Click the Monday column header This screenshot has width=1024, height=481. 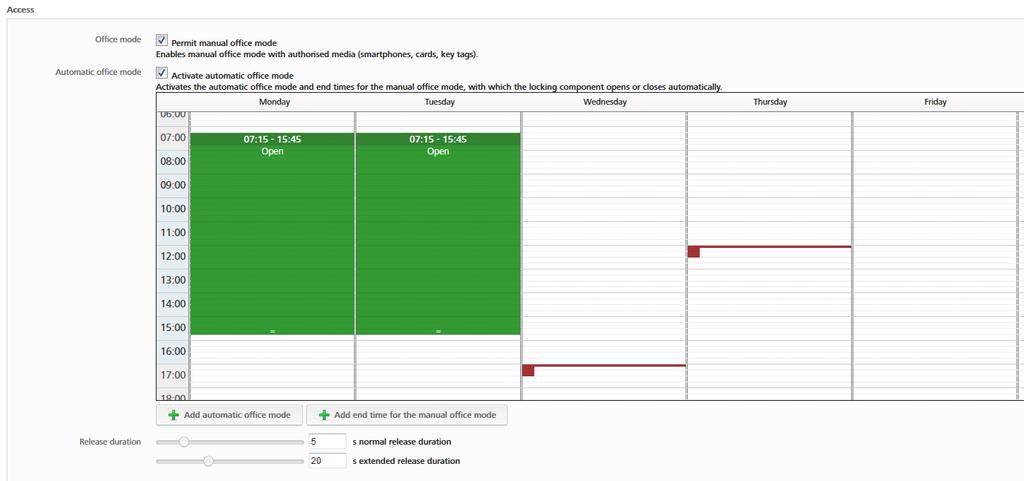(274, 102)
